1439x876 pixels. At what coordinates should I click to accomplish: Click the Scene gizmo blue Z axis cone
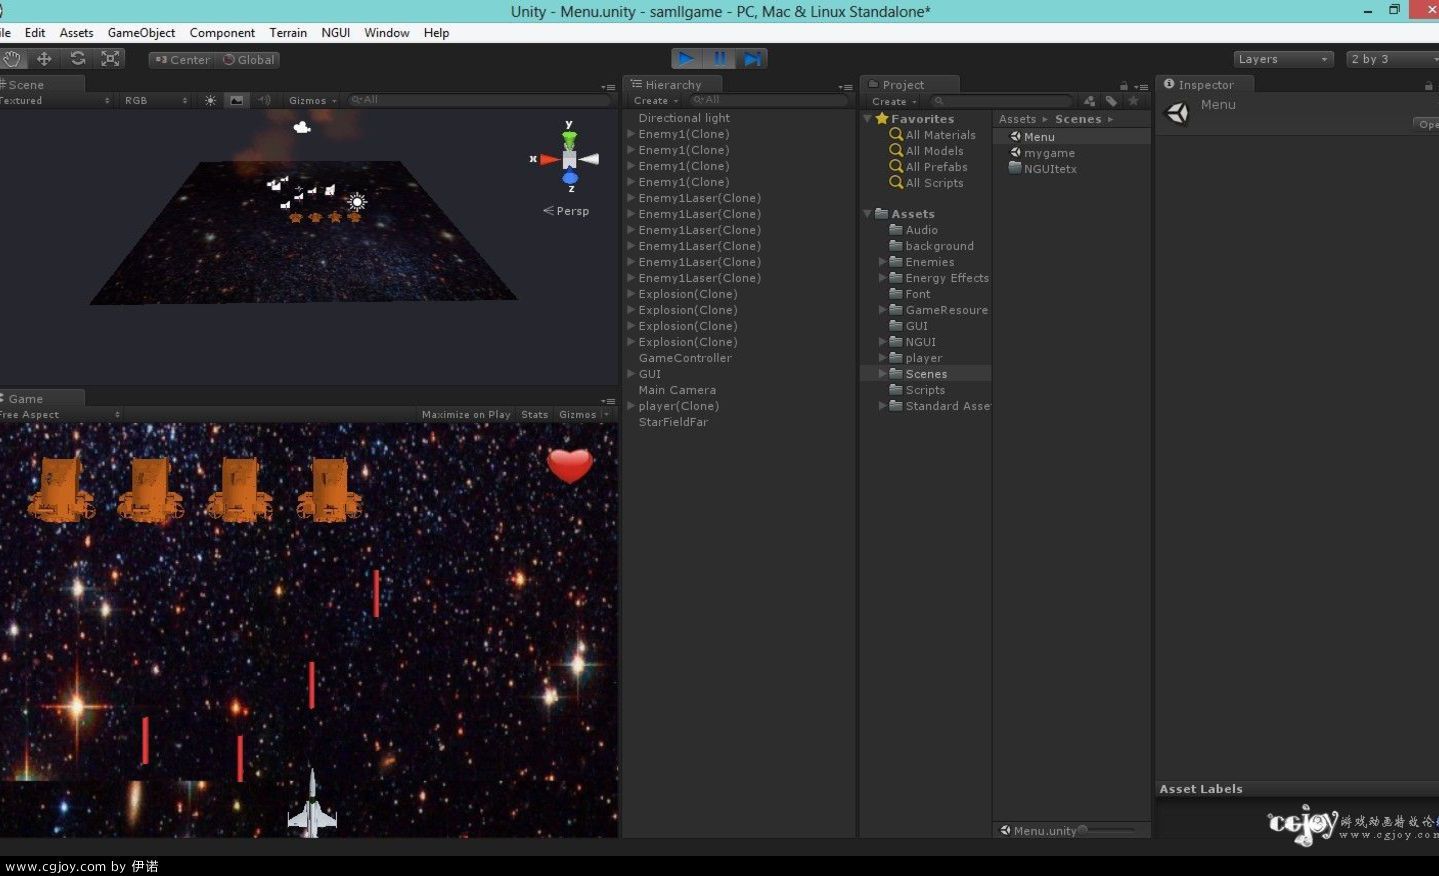(570, 179)
